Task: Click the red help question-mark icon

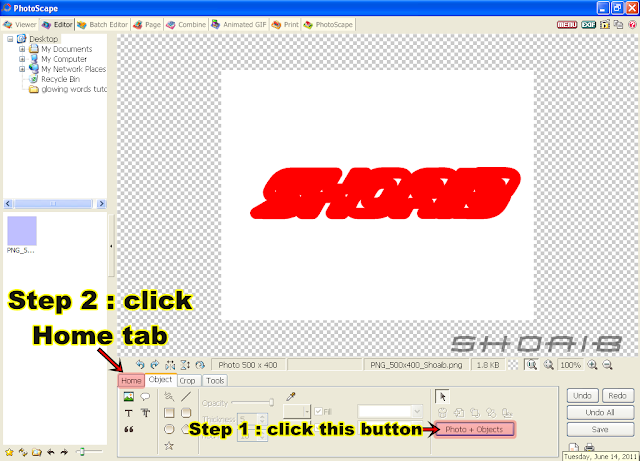Action: 632,25
